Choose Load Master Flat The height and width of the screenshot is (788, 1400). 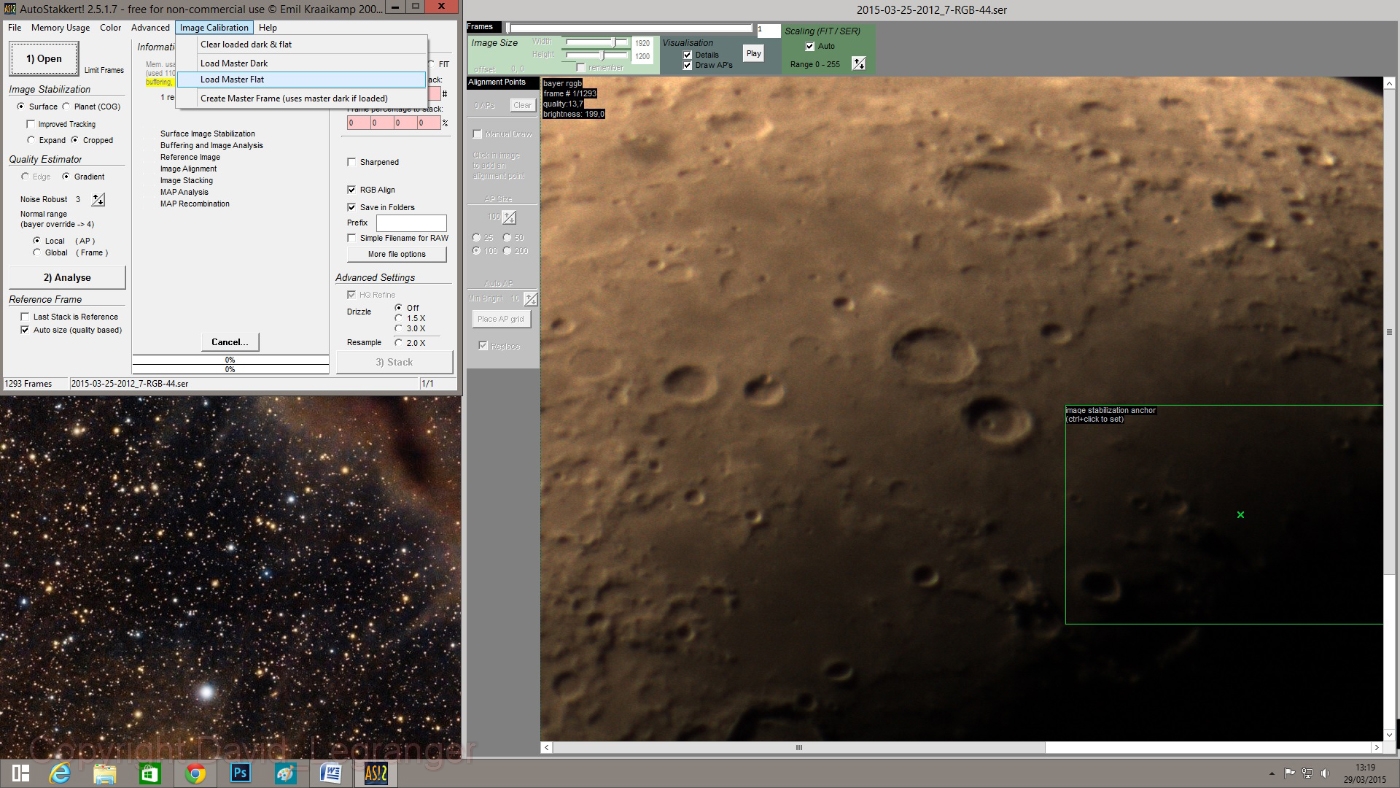coord(302,79)
